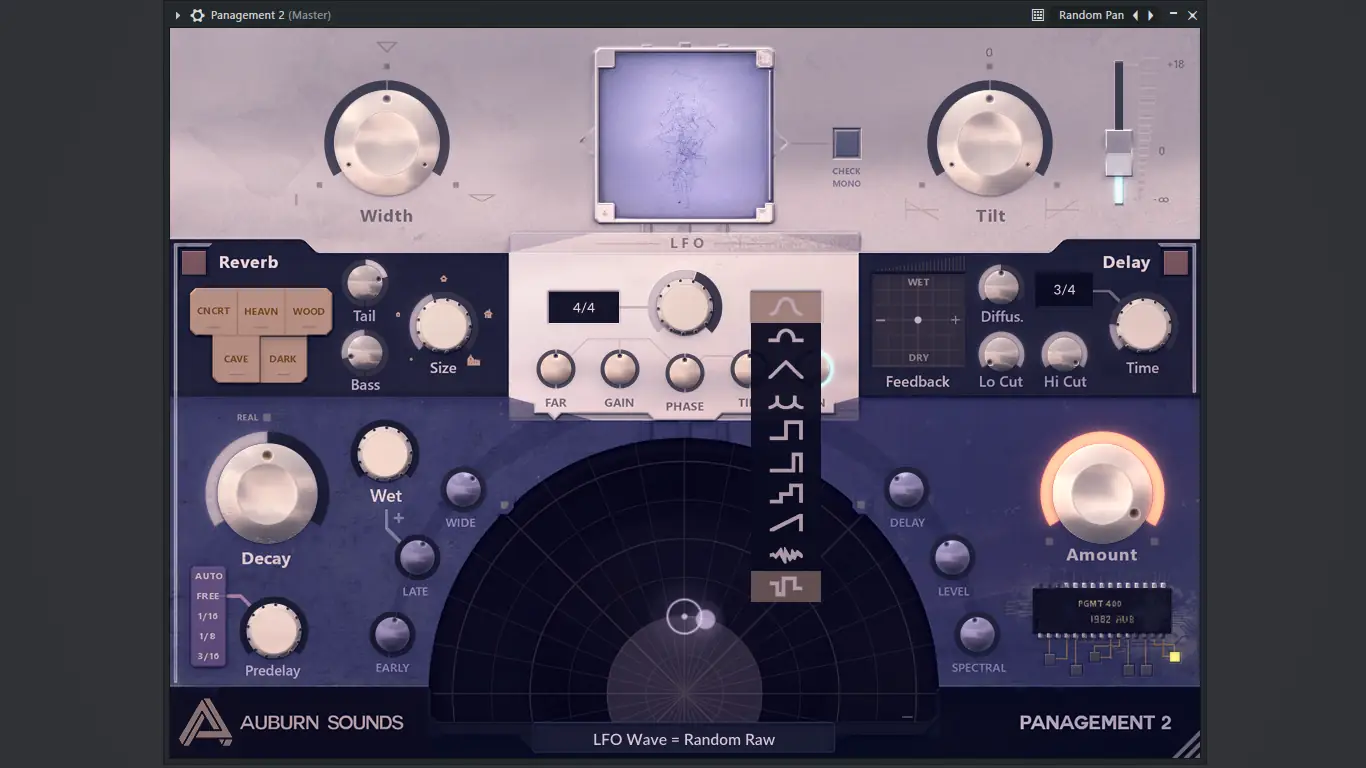The height and width of the screenshot is (768, 1366).
Task: Click the house icon right of Size knob
Action: click(488, 314)
